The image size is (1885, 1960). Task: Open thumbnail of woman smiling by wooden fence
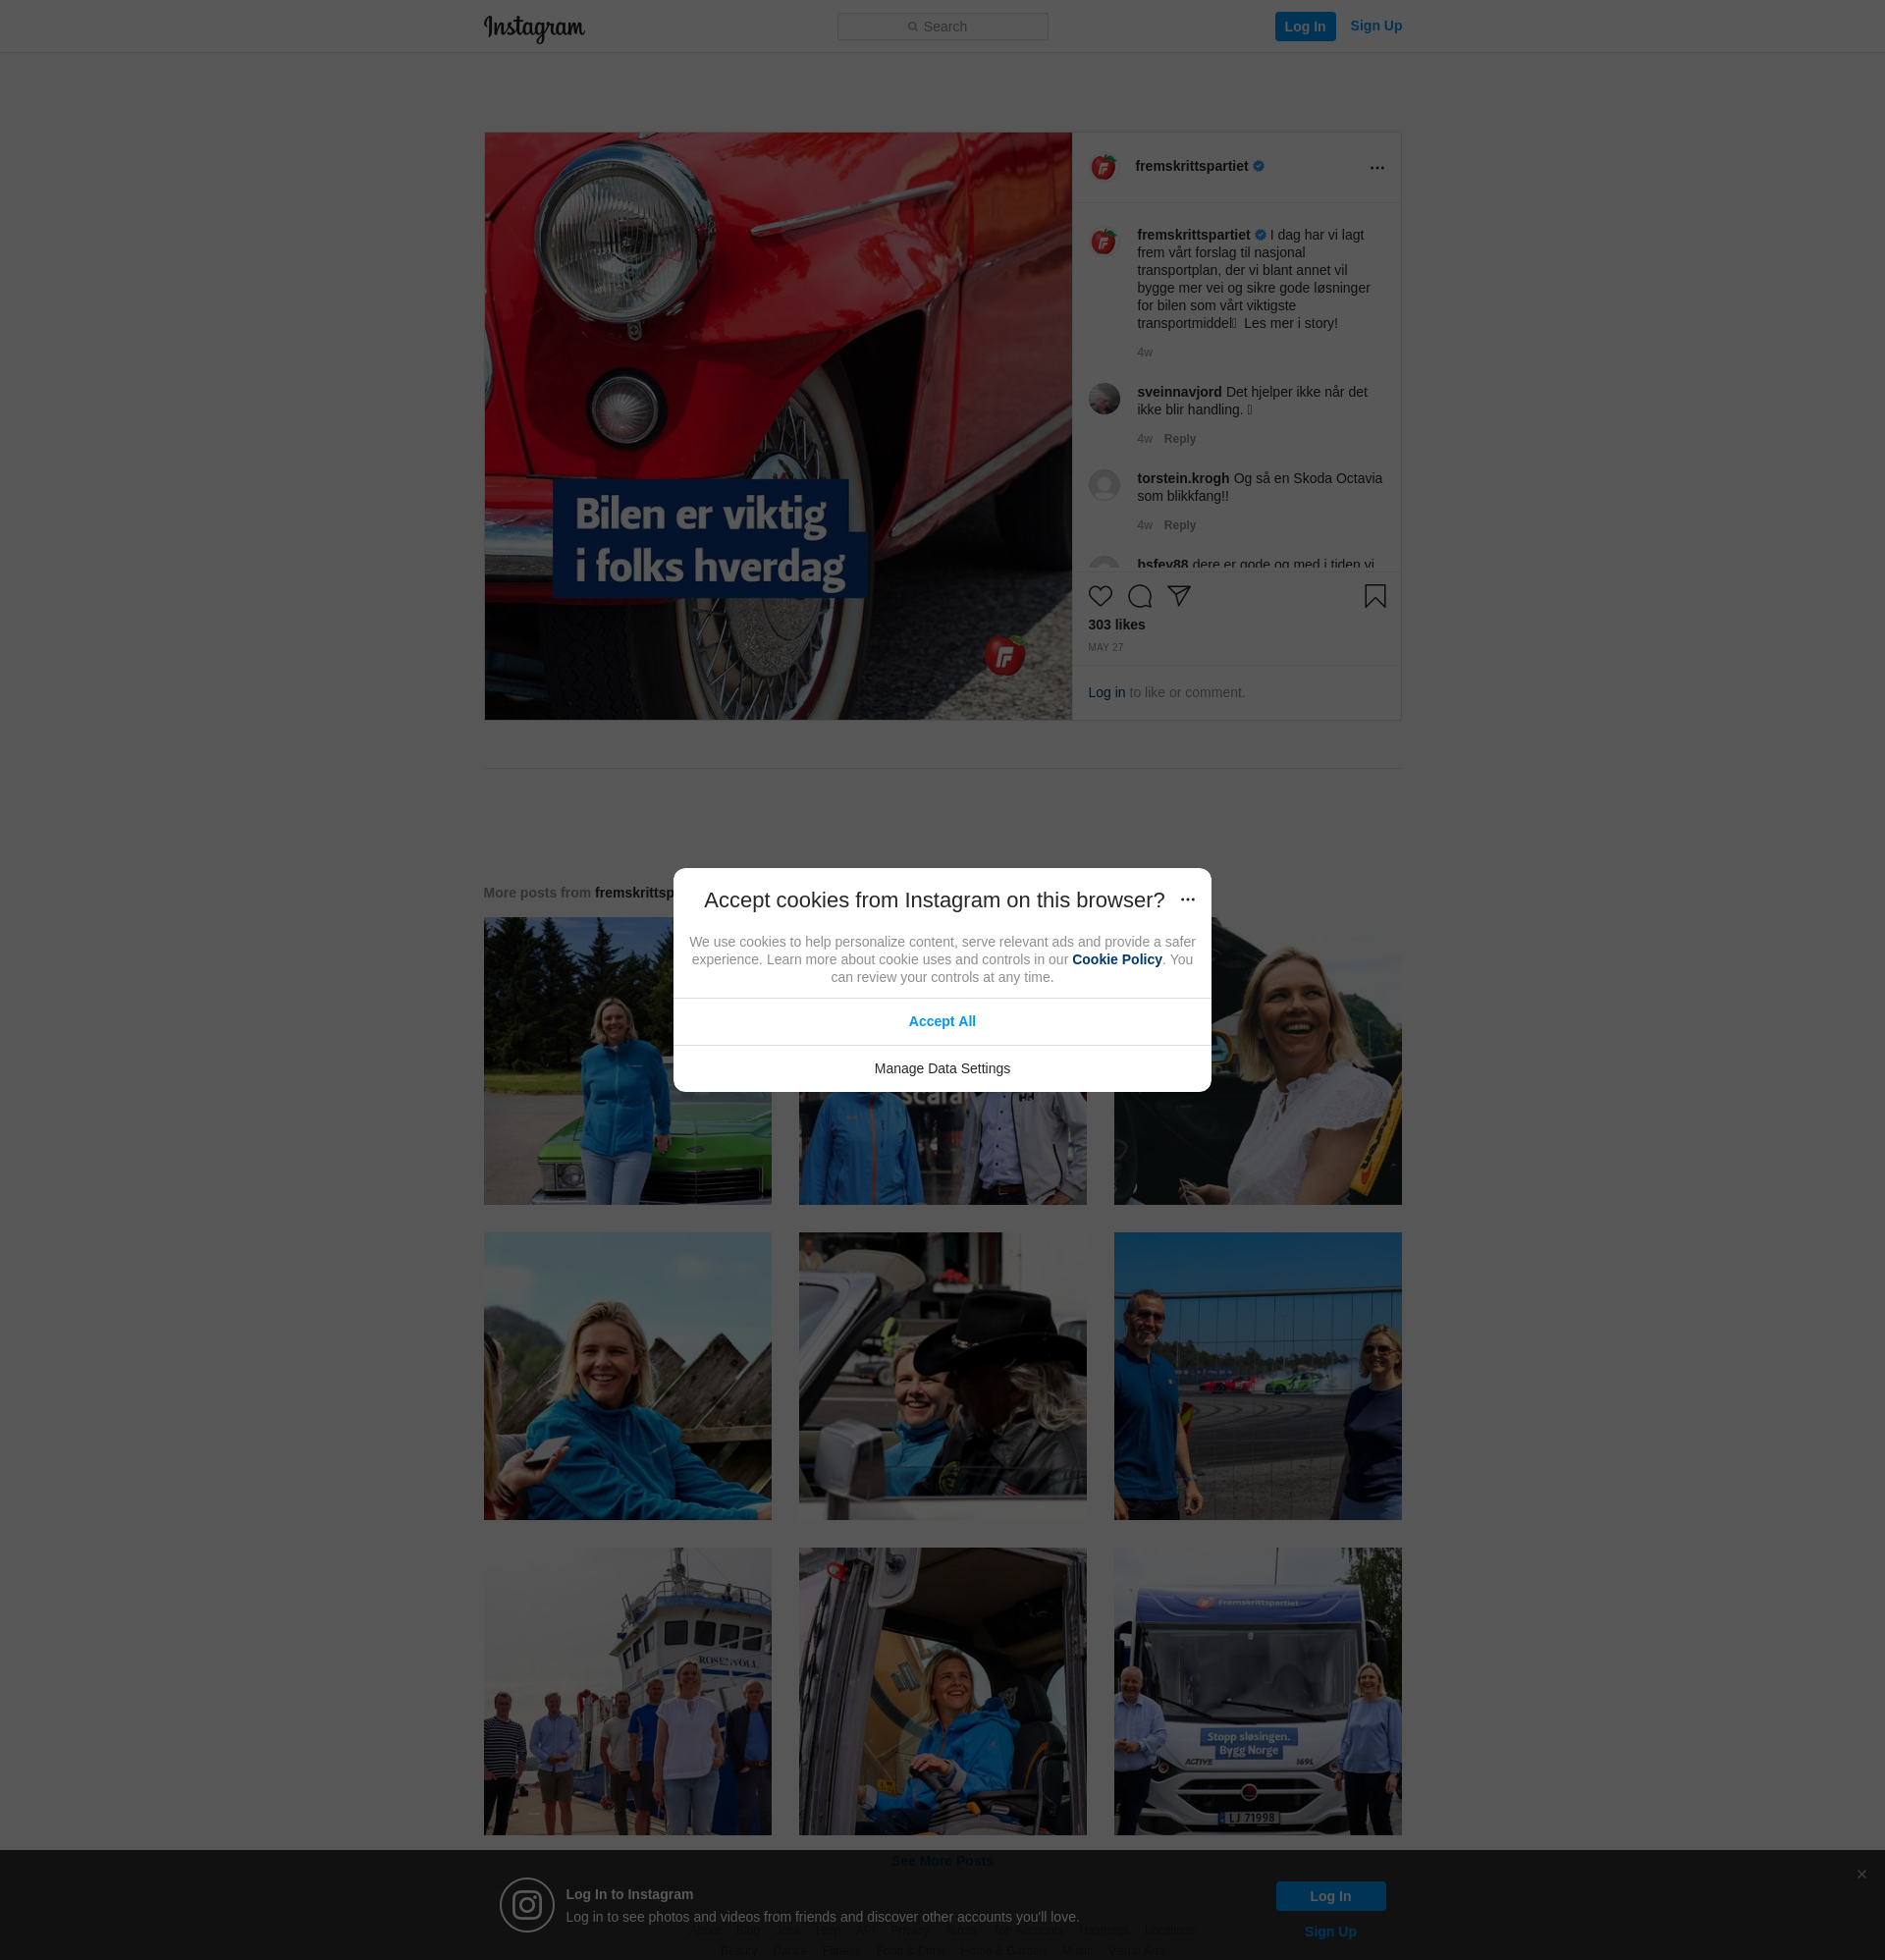point(627,1376)
